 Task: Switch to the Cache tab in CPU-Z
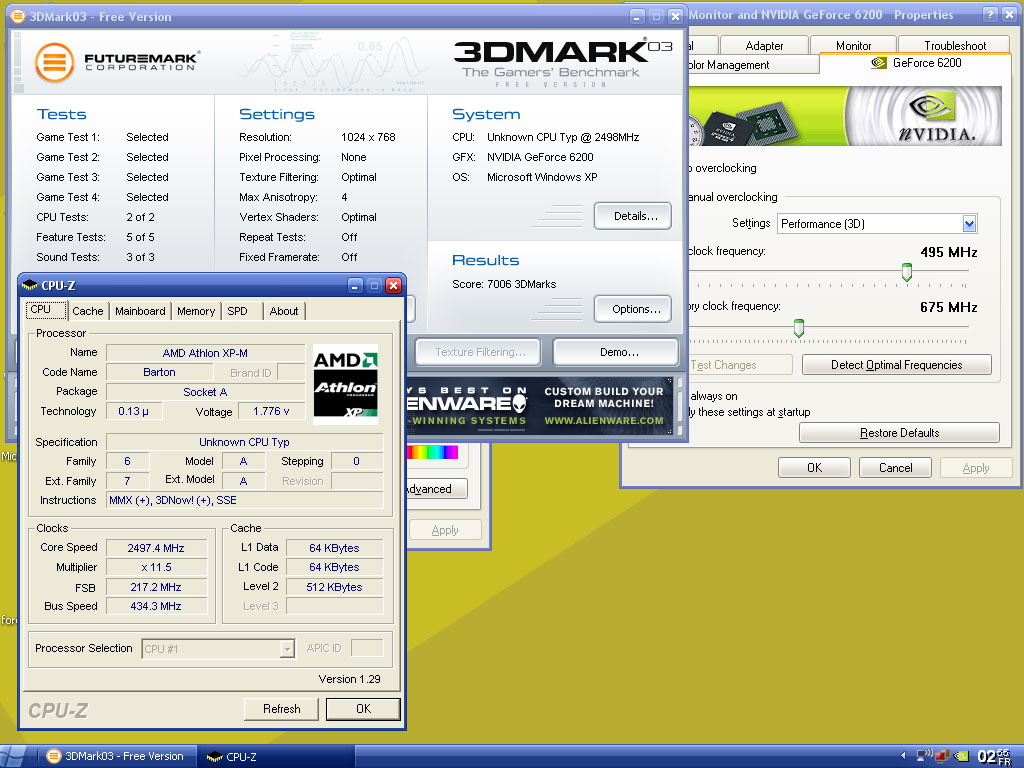coord(88,312)
